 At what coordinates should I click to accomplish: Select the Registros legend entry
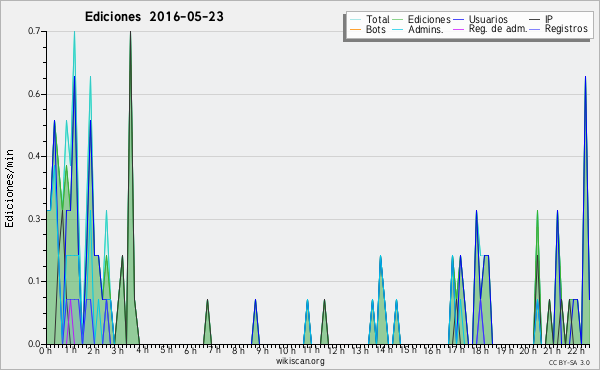558,29
